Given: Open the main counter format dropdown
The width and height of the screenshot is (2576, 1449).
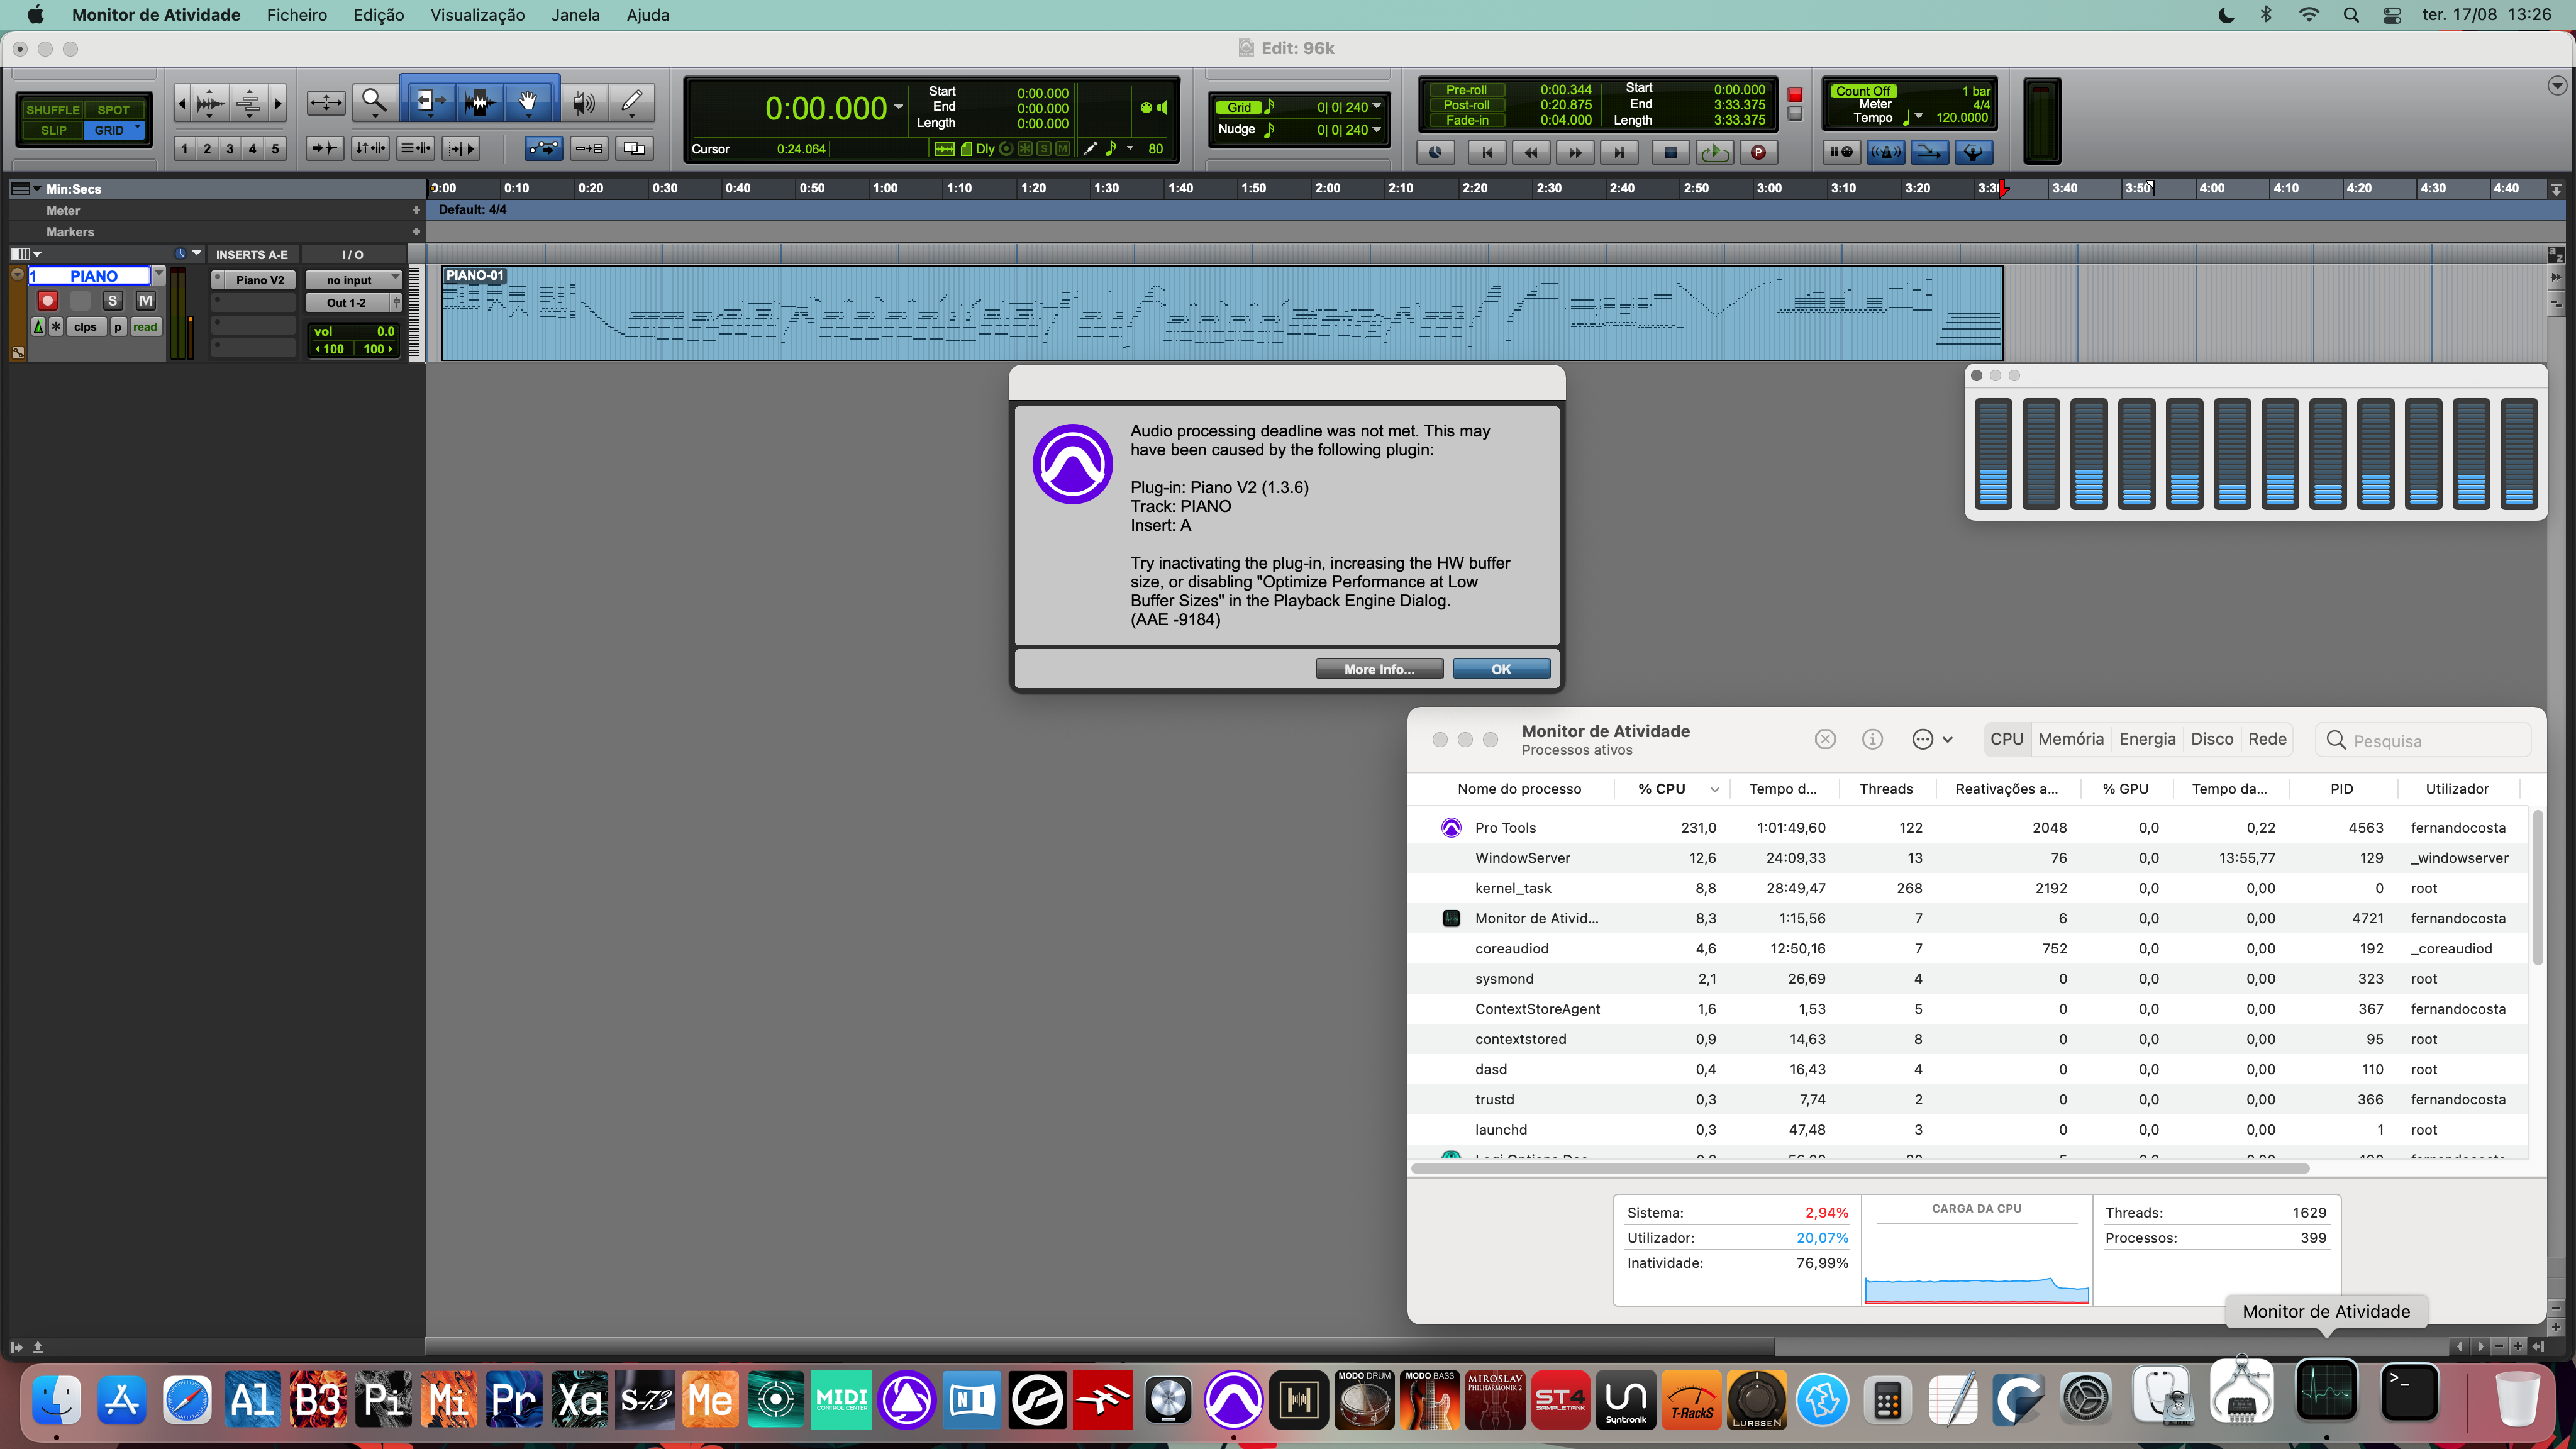Looking at the screenshot, I should point(899,107).
